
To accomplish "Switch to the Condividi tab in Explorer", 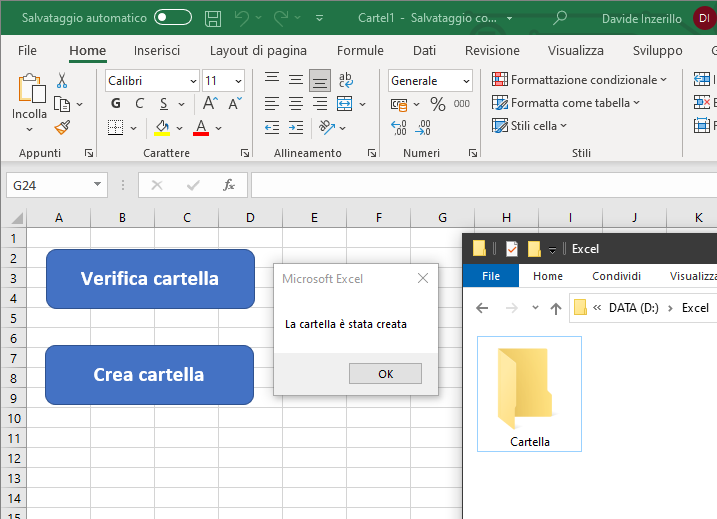I will [616, 276].
